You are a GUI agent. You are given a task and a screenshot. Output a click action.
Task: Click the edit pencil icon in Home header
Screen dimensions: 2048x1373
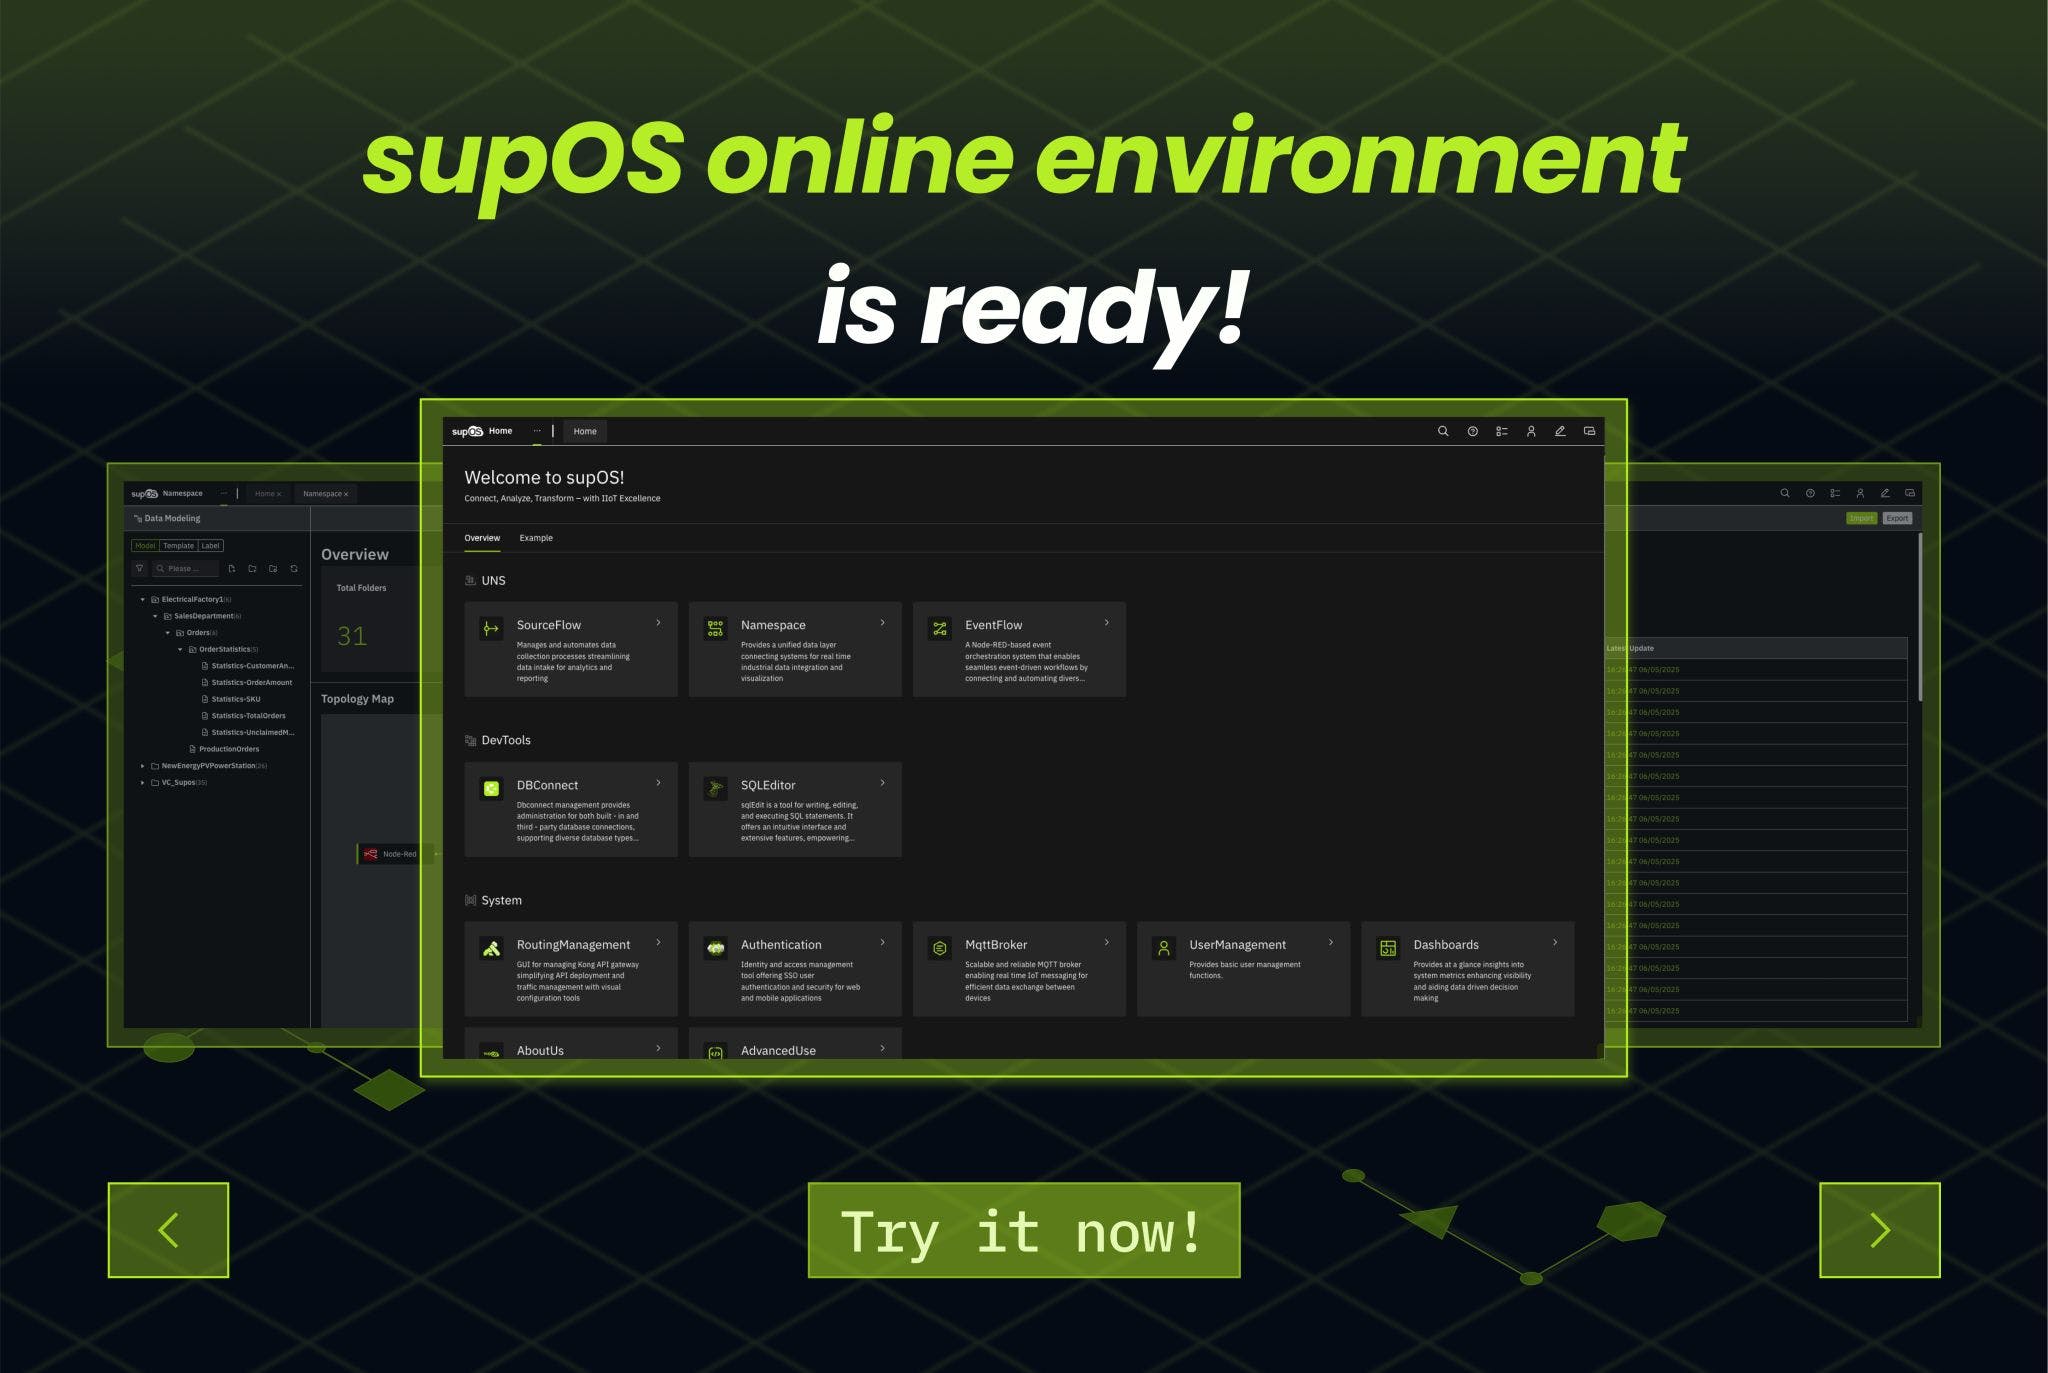[x=1560, y=431]
